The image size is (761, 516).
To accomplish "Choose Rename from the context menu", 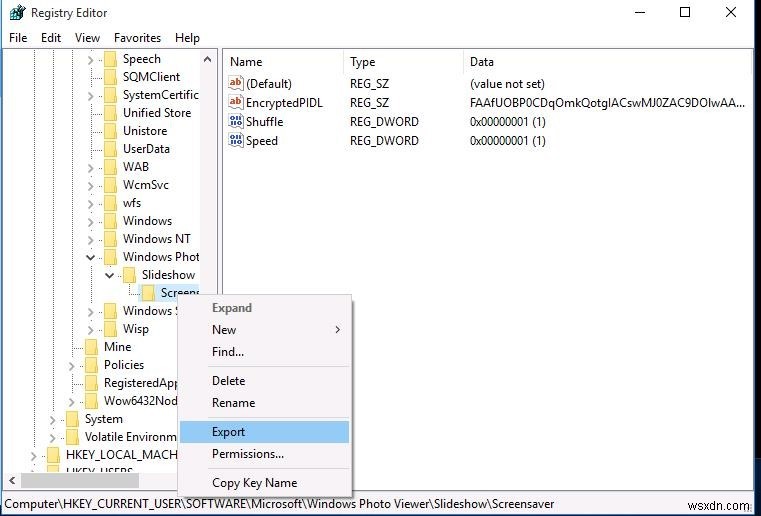I will 265,402.
